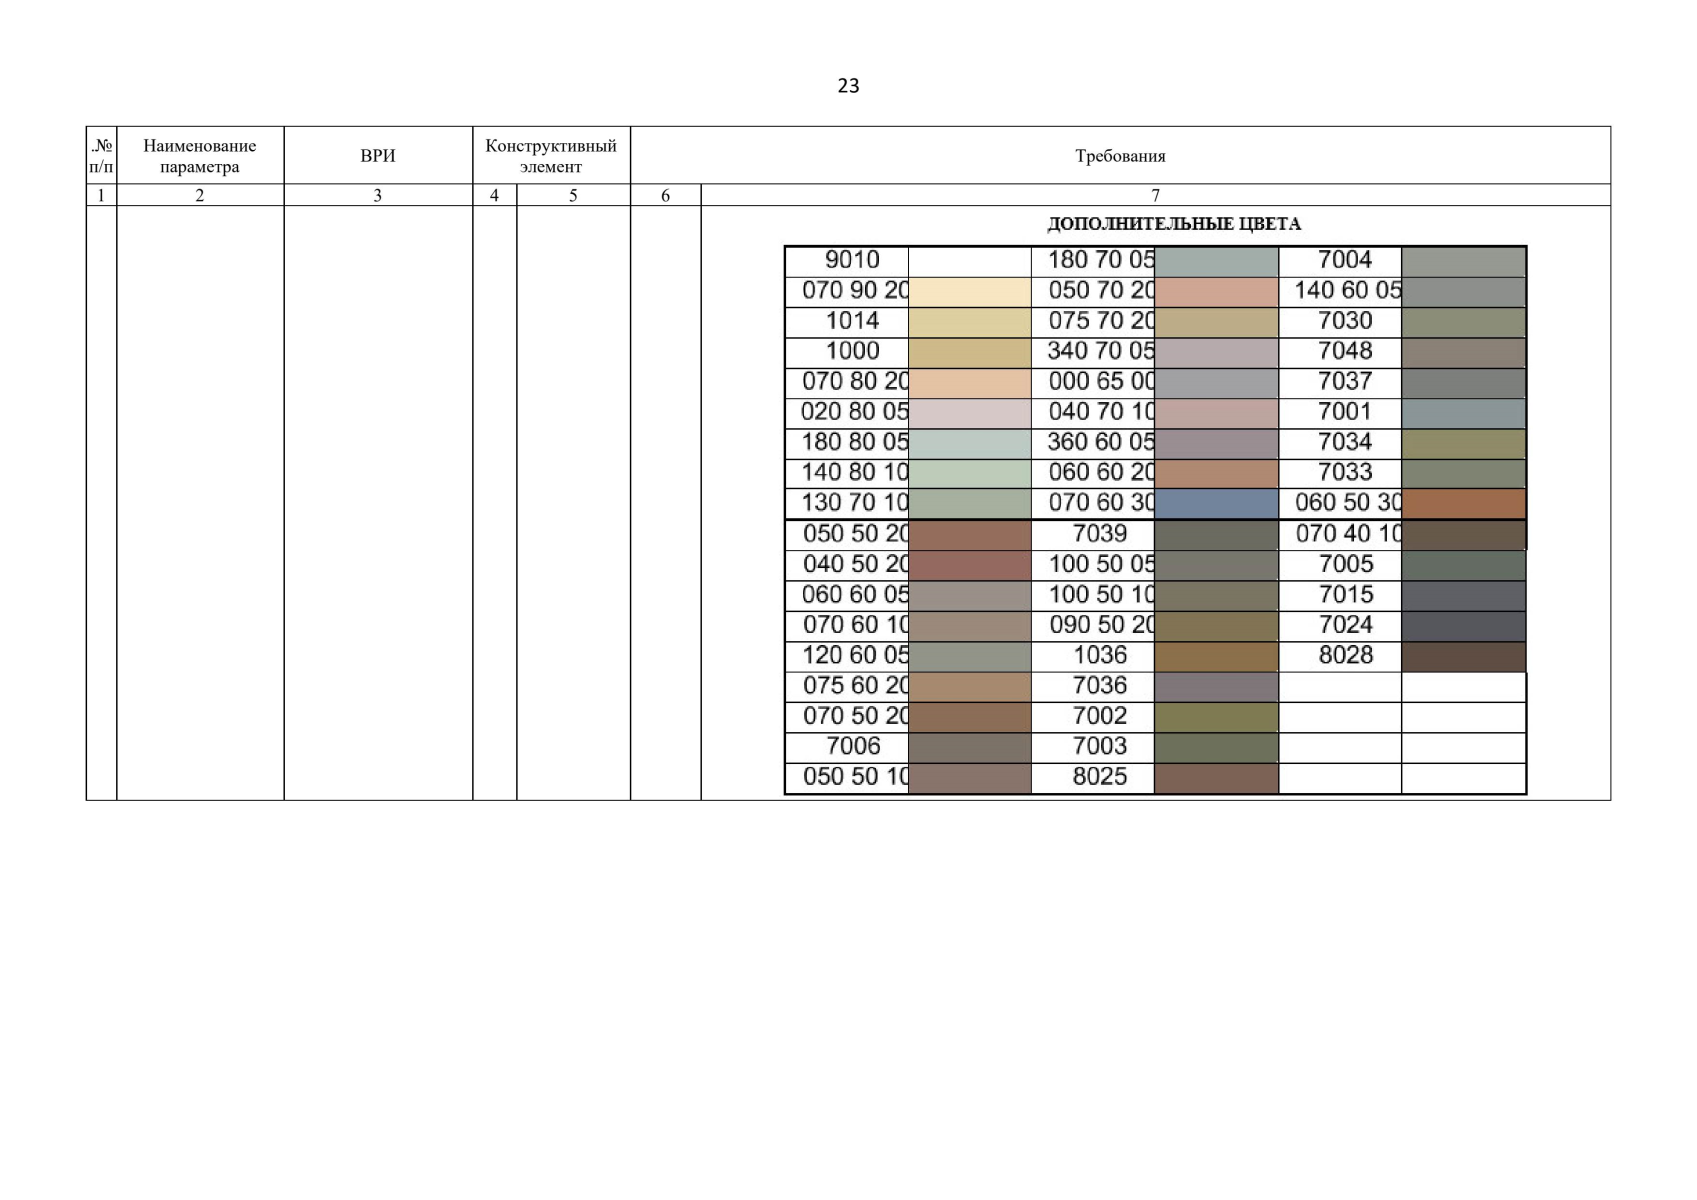Click the page number 23
1697x1200 pixels.
point(848,86)
